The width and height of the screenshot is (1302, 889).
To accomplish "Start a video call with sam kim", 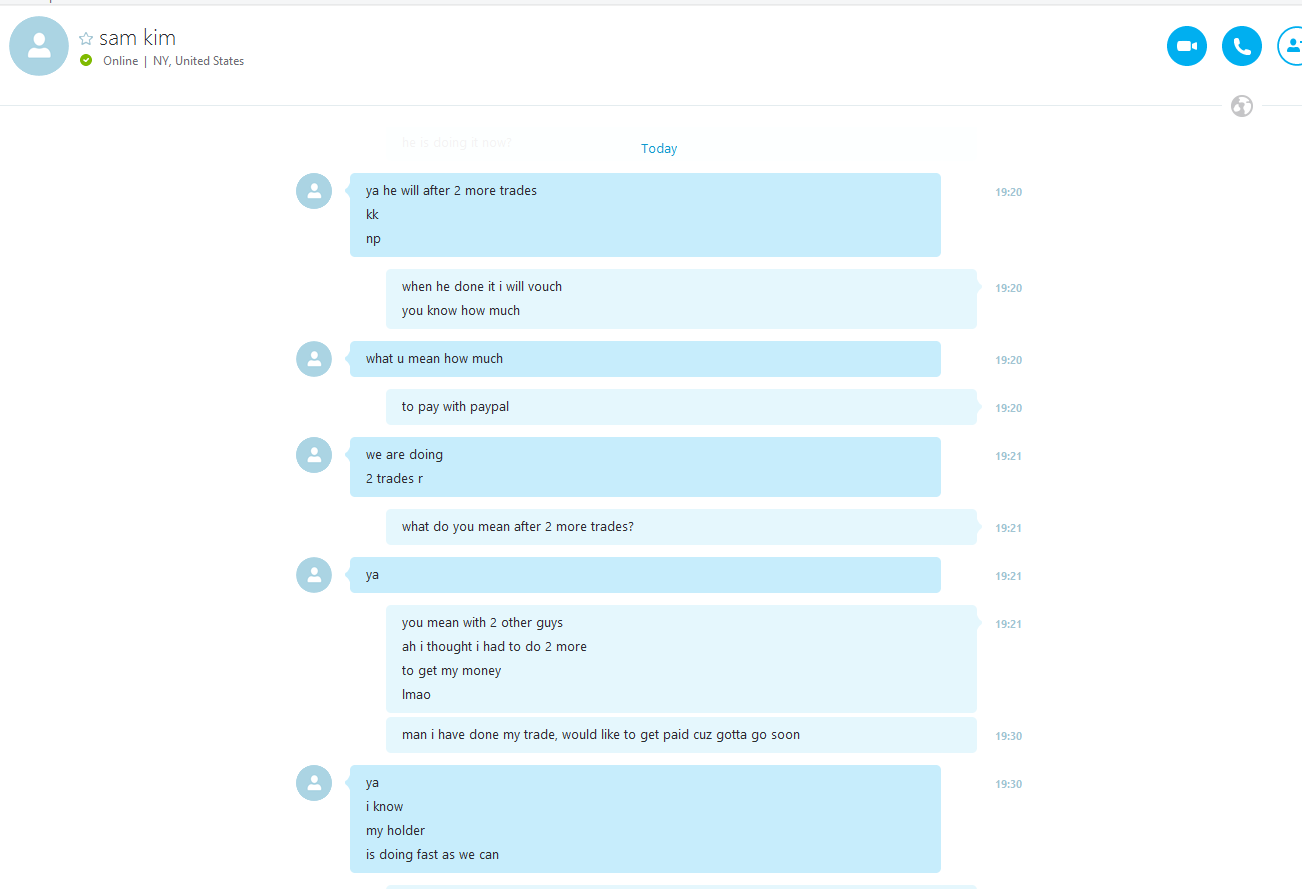I will (1187, 46).
